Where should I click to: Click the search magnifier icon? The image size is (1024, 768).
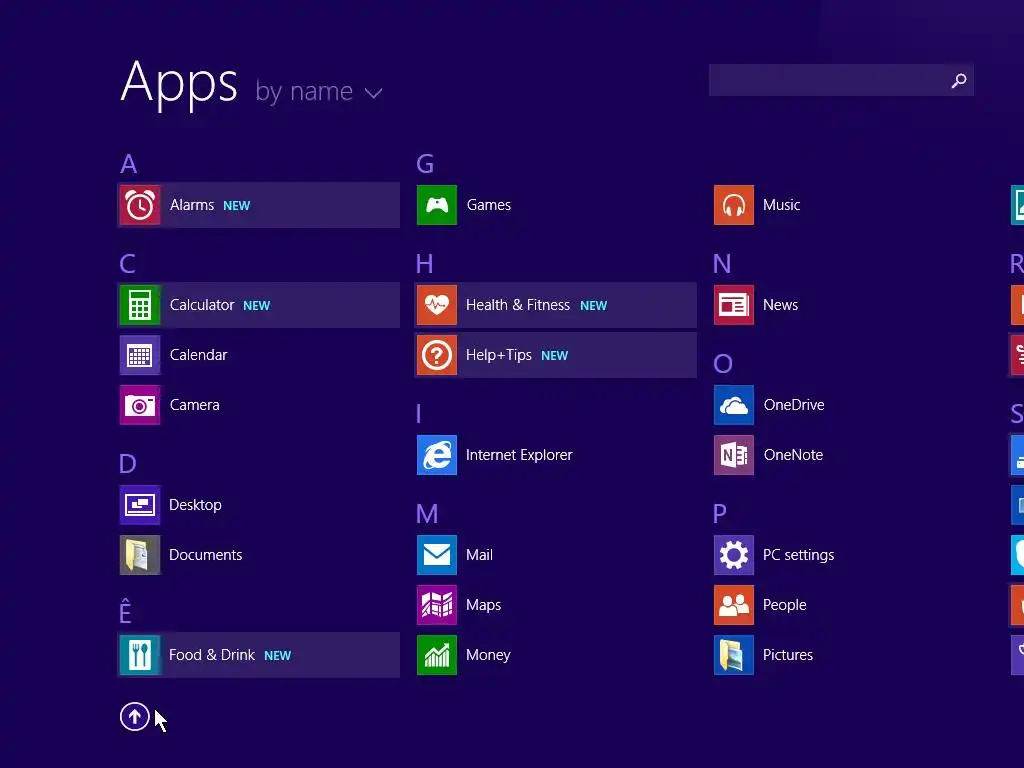tap(959, 80)
